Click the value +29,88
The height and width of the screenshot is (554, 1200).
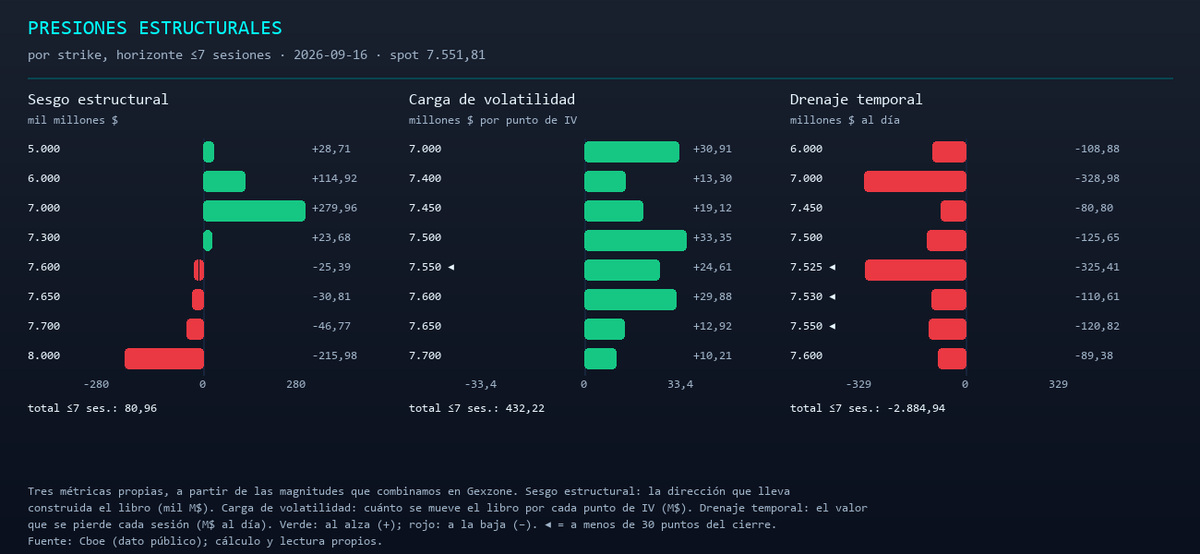712,297
